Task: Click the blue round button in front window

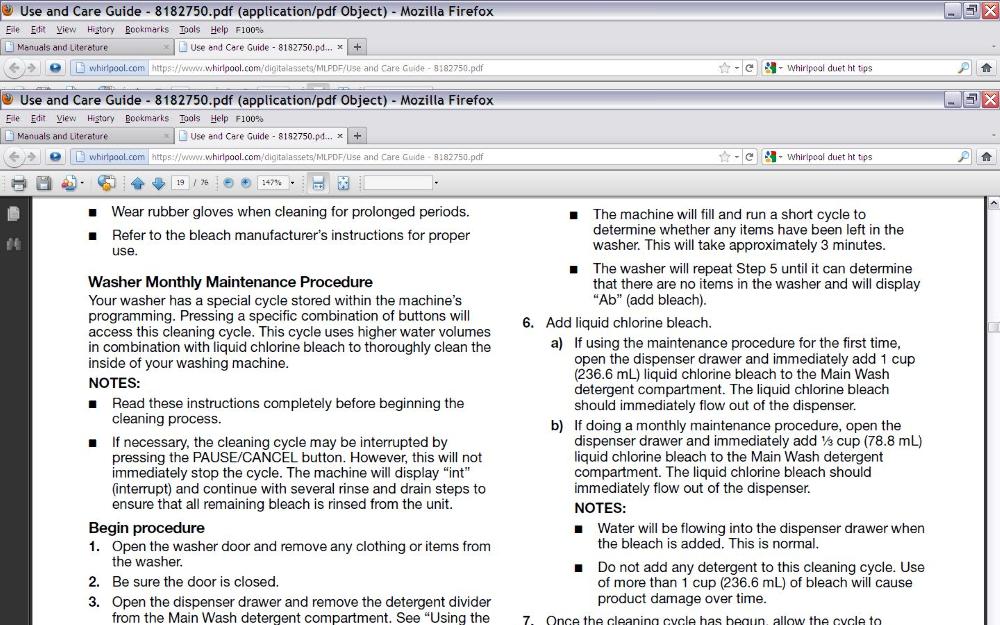Action: (x=55, y=157)
